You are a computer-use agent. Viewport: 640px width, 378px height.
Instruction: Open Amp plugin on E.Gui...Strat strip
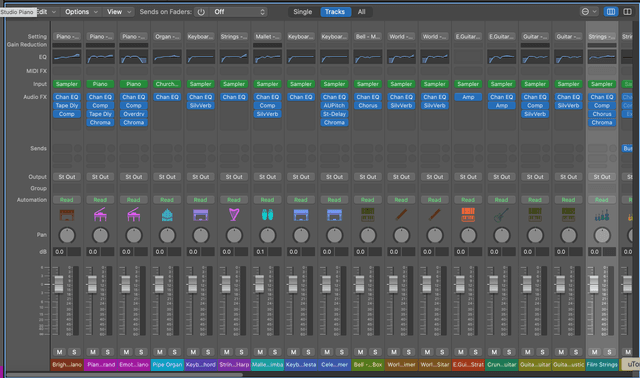pos(468,97)
